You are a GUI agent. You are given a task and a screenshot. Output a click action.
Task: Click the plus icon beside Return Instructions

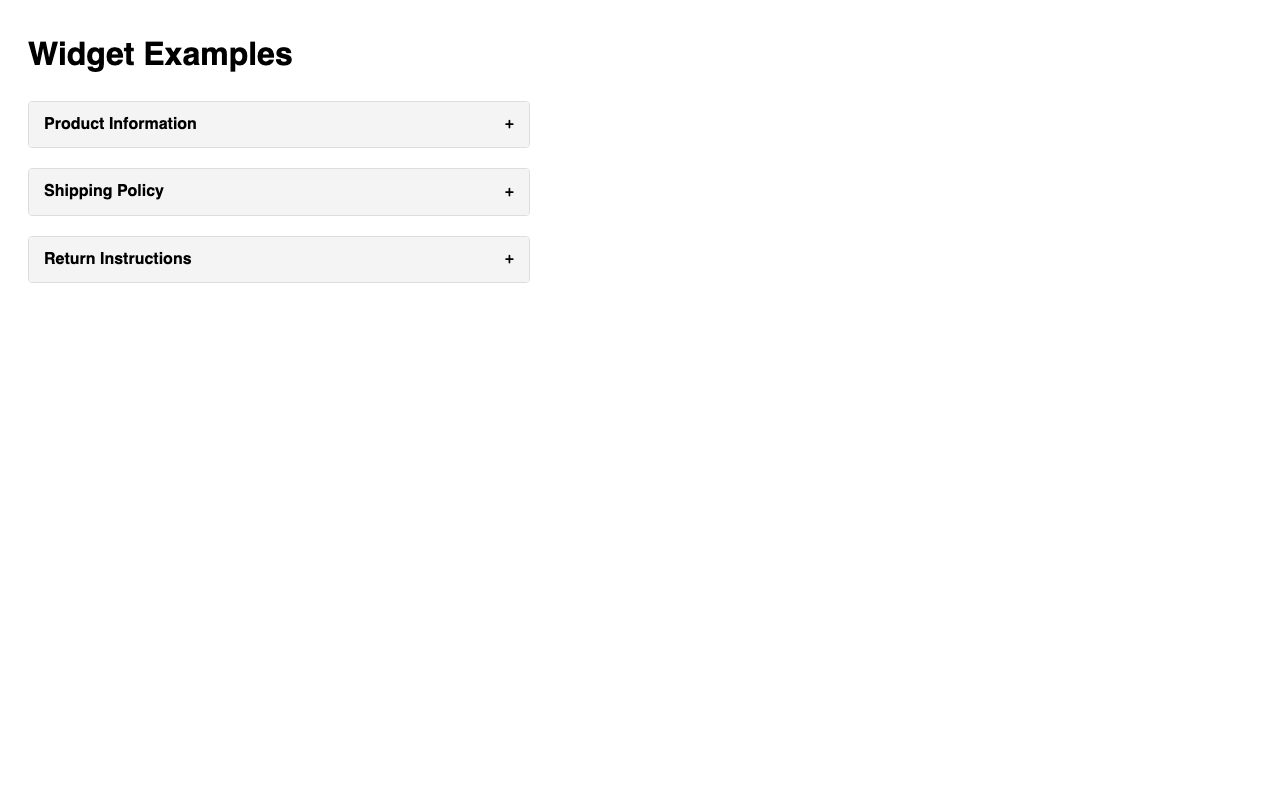click(509, 260)
